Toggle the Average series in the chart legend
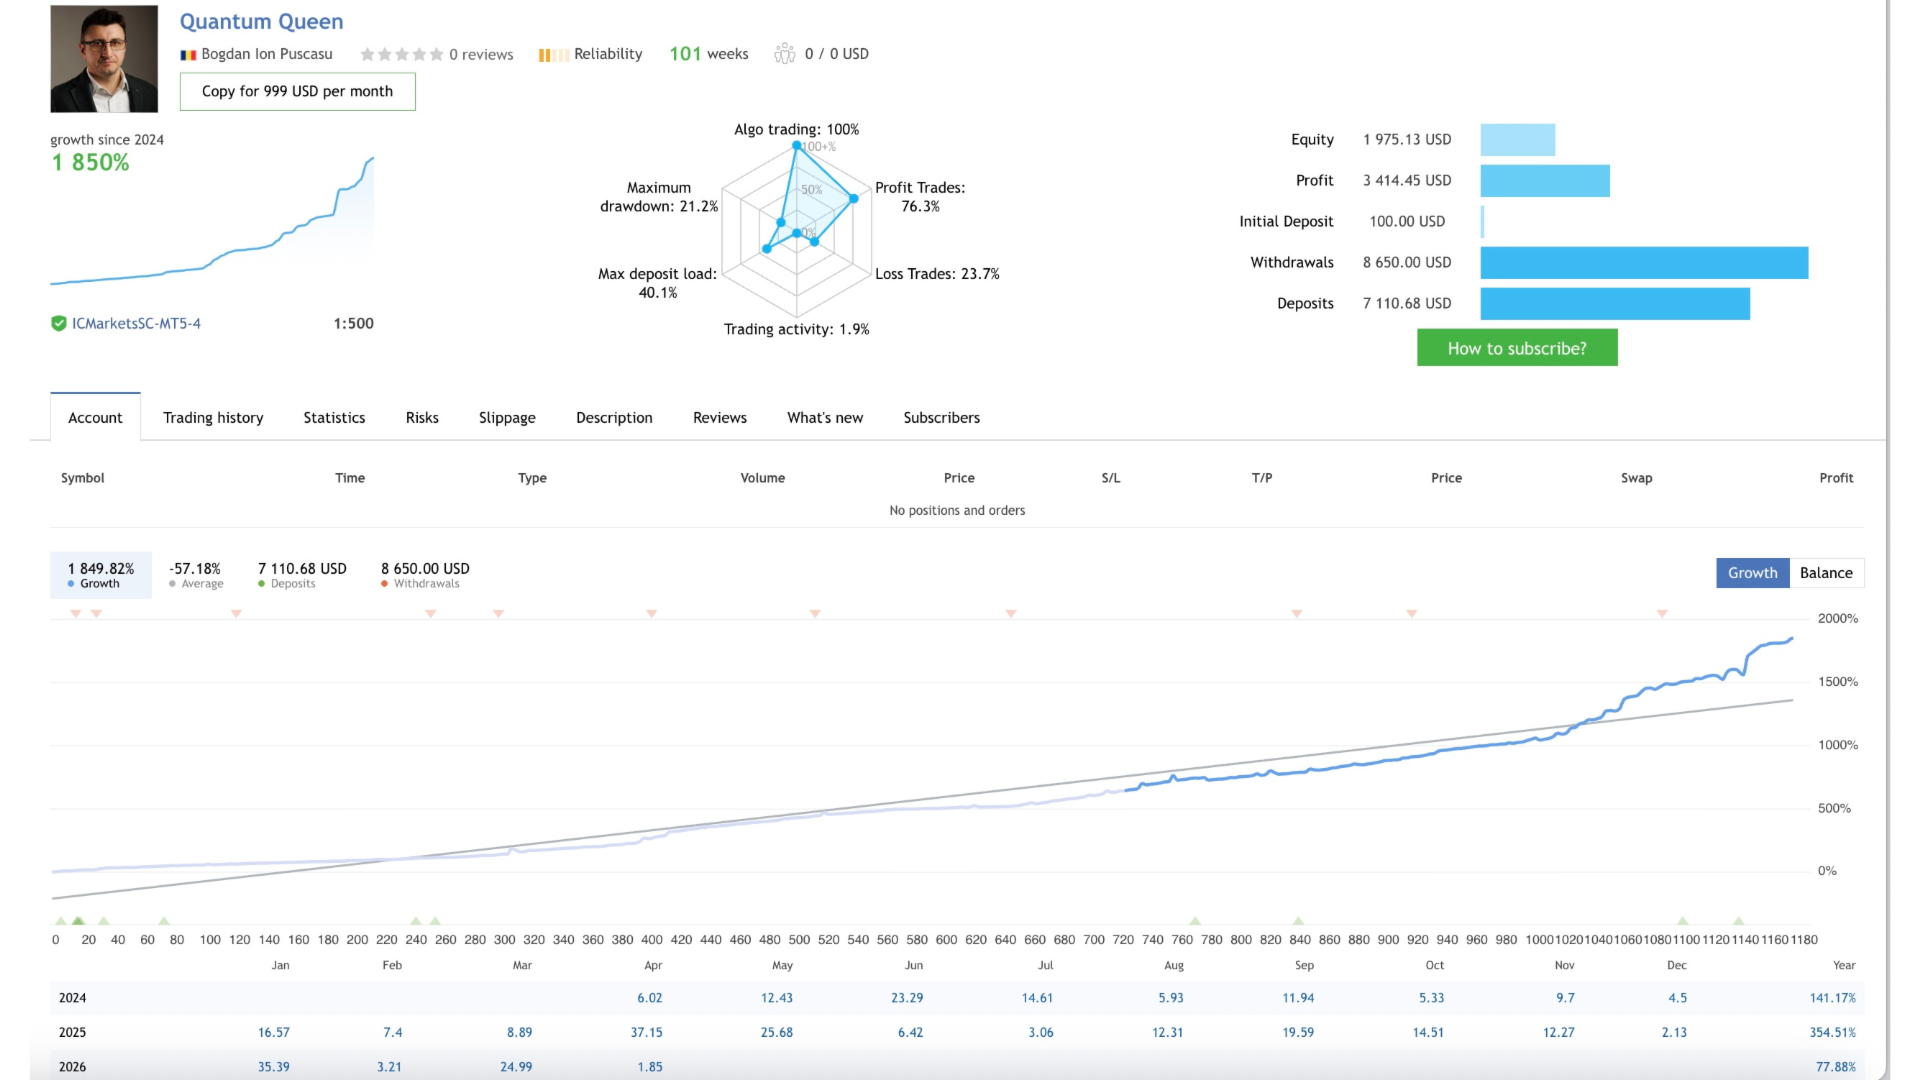The height and width of the screenshot is (1080, 1920). tap(196, 575)
